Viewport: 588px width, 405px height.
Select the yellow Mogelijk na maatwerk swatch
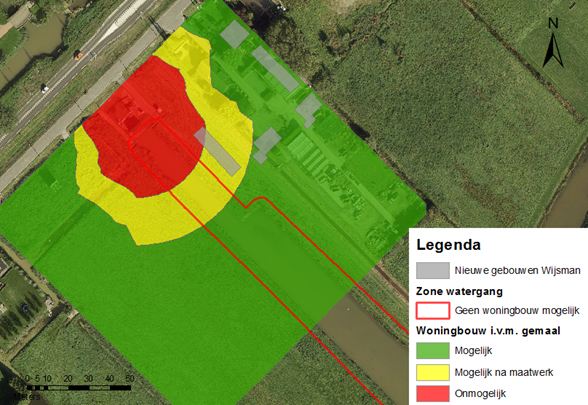coord(433,372)
